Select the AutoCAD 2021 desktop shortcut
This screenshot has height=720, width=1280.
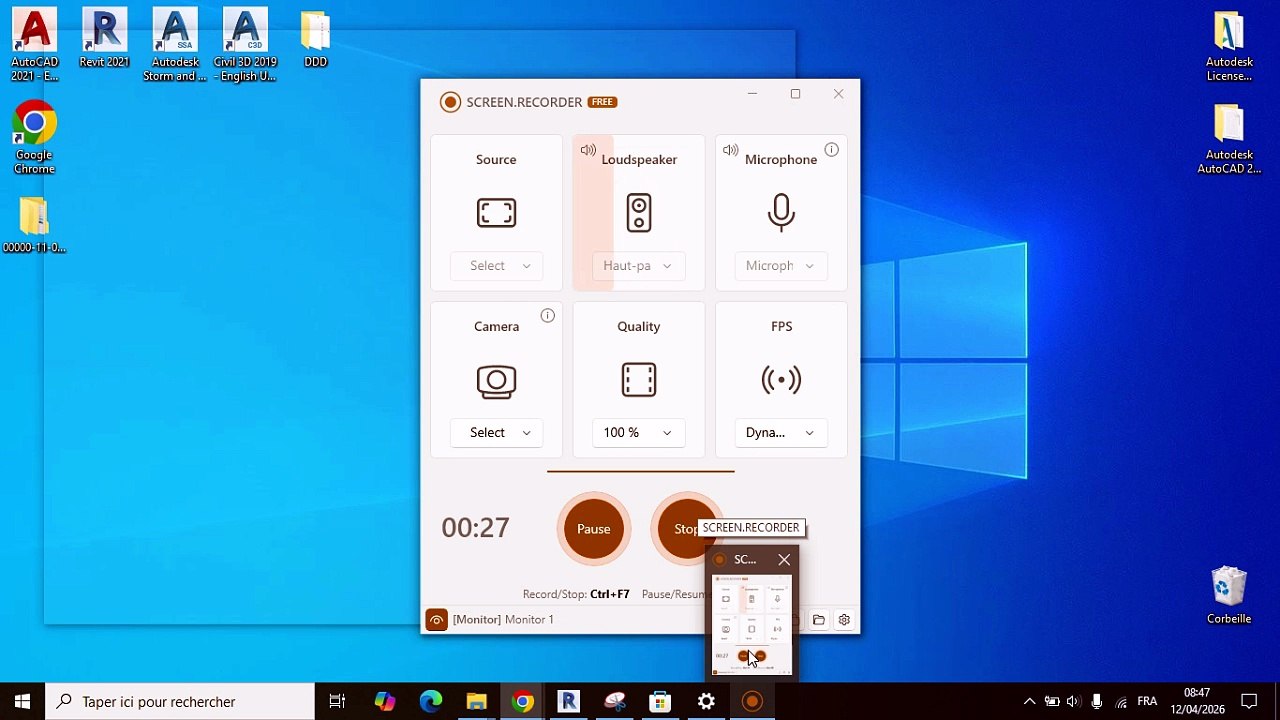[x=34, y=45]
